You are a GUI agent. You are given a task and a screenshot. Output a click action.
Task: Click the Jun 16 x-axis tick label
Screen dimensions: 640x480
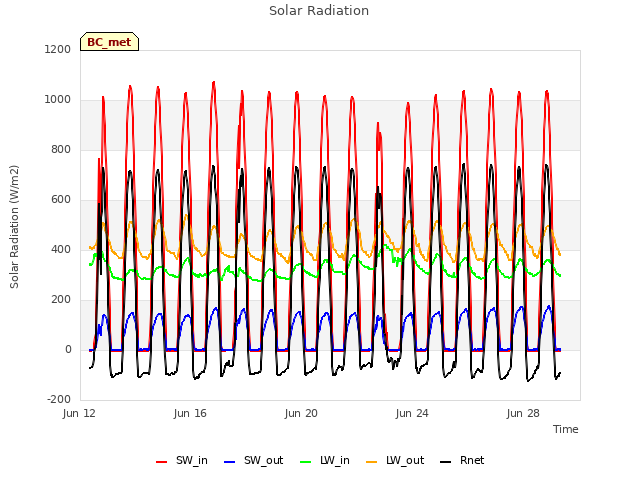190,413
